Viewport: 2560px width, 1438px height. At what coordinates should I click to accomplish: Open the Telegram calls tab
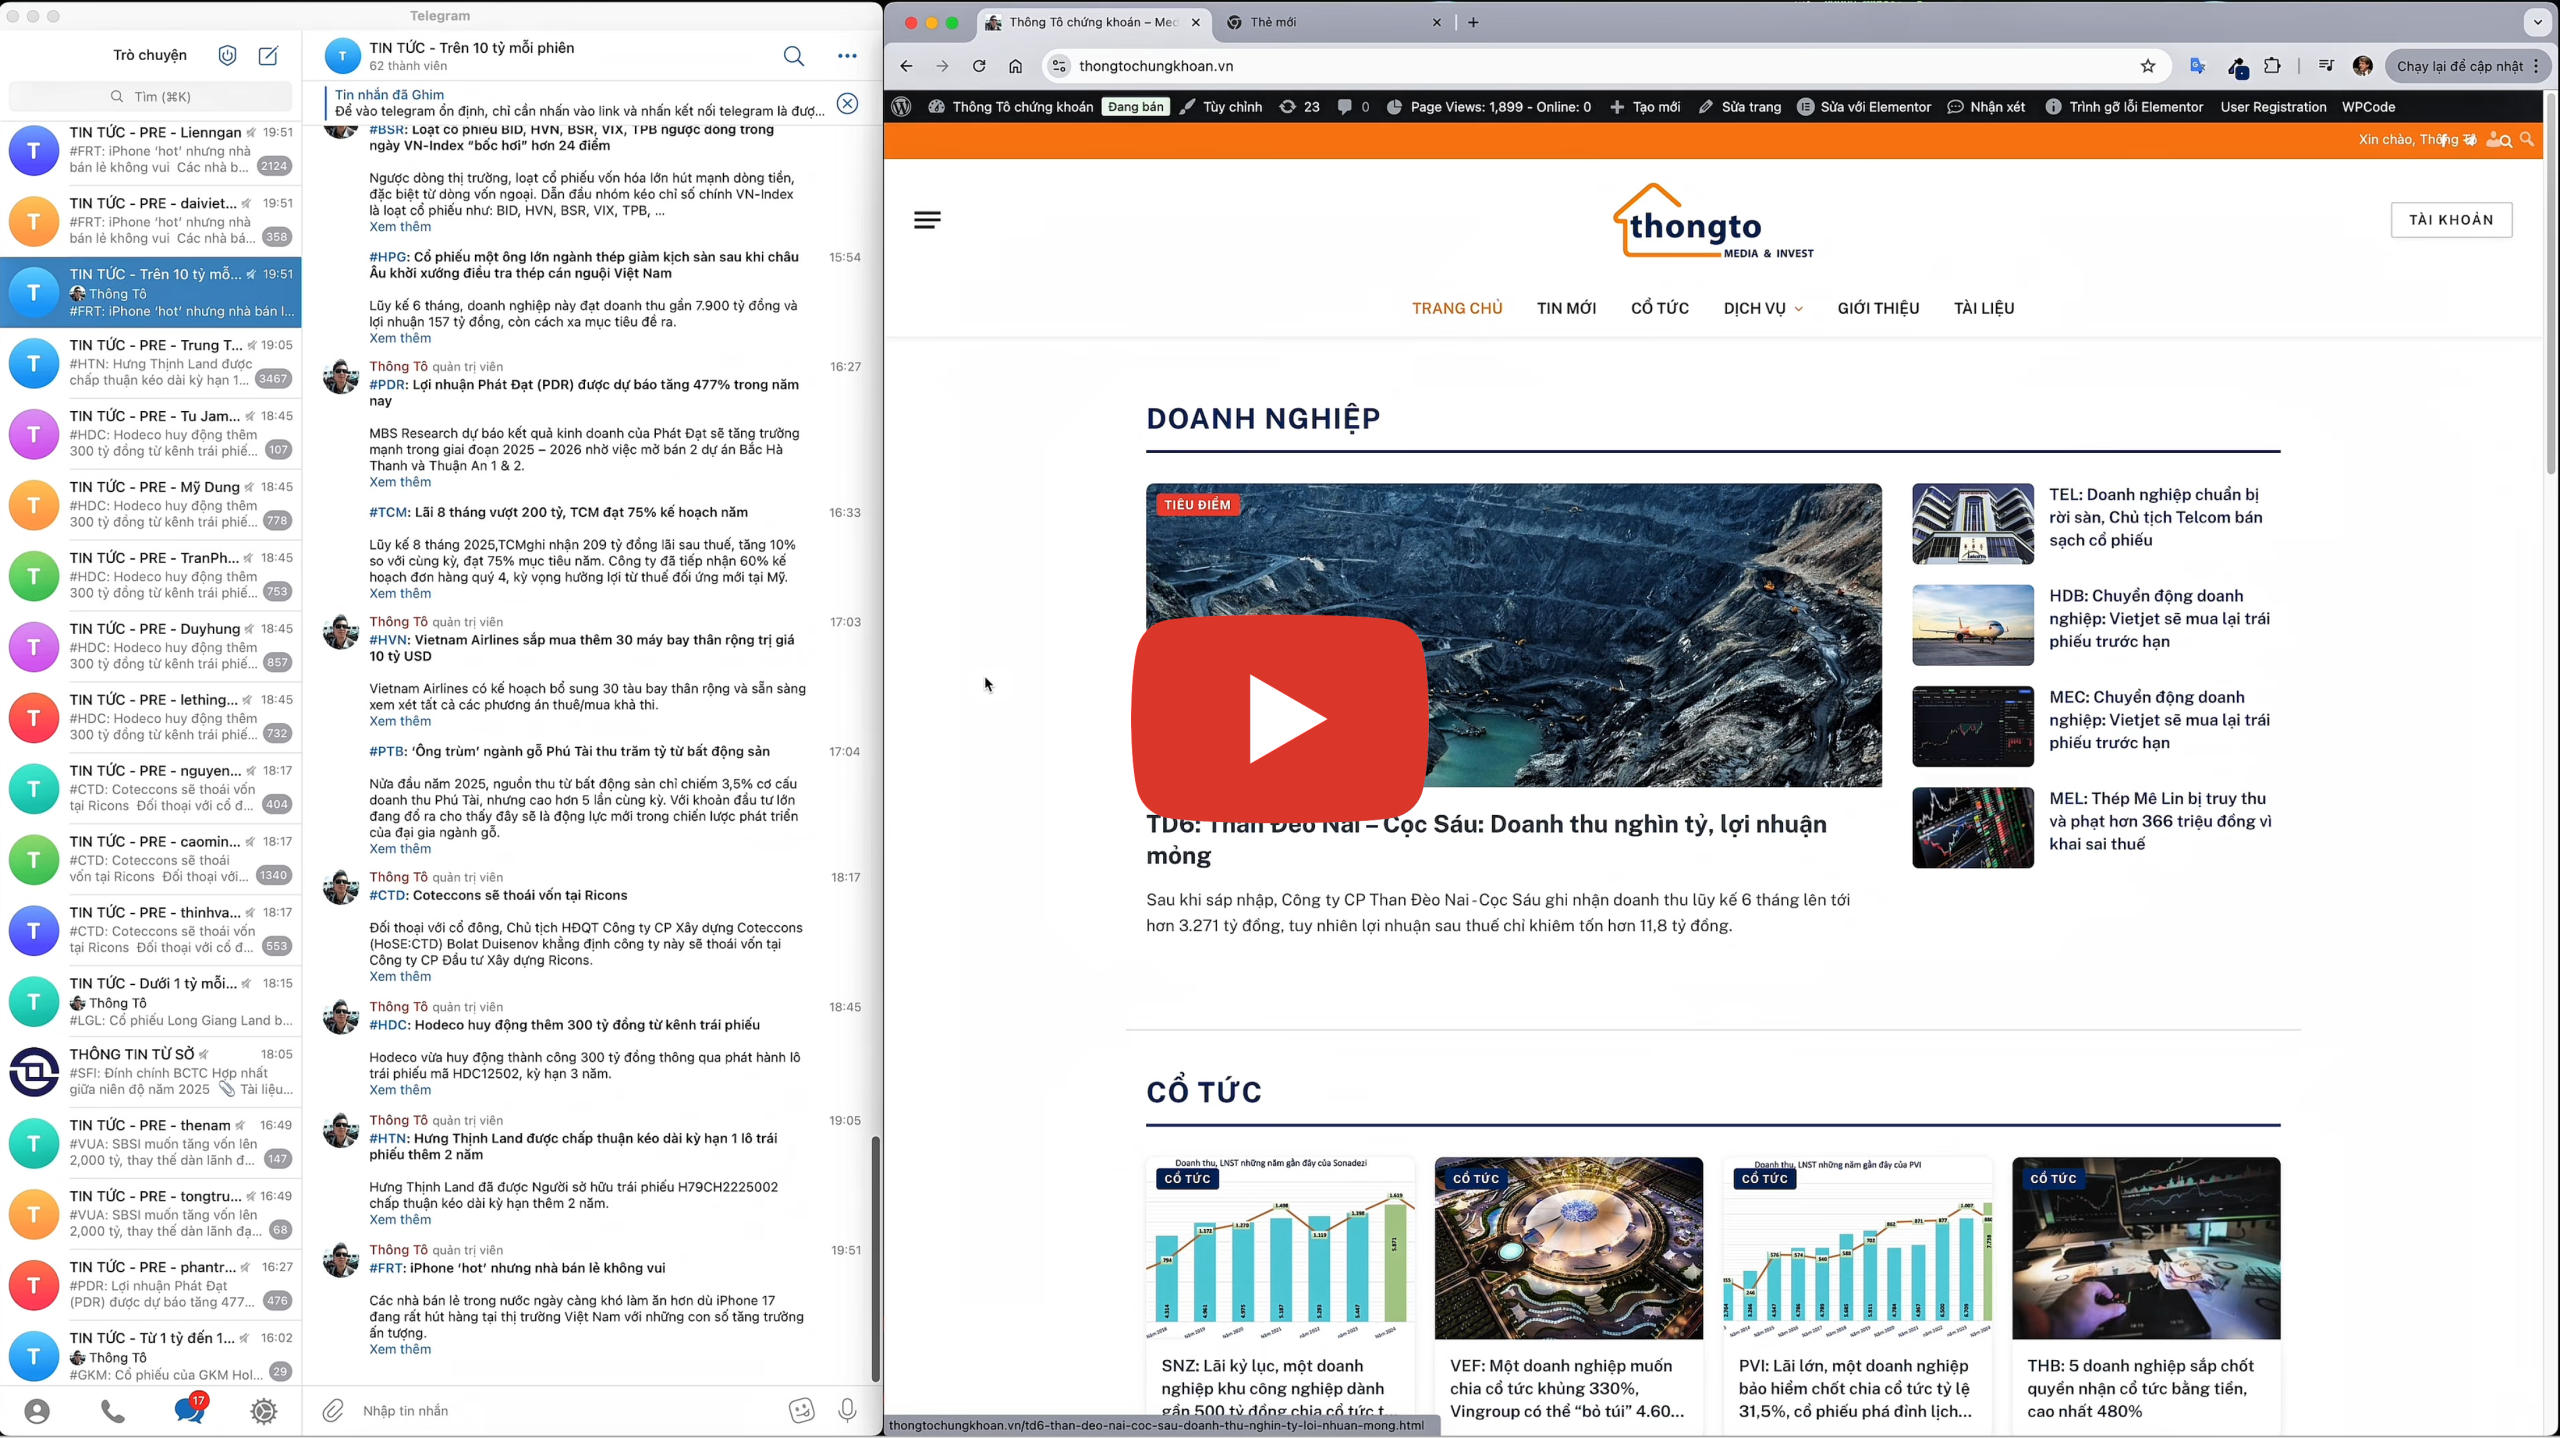112,1411
